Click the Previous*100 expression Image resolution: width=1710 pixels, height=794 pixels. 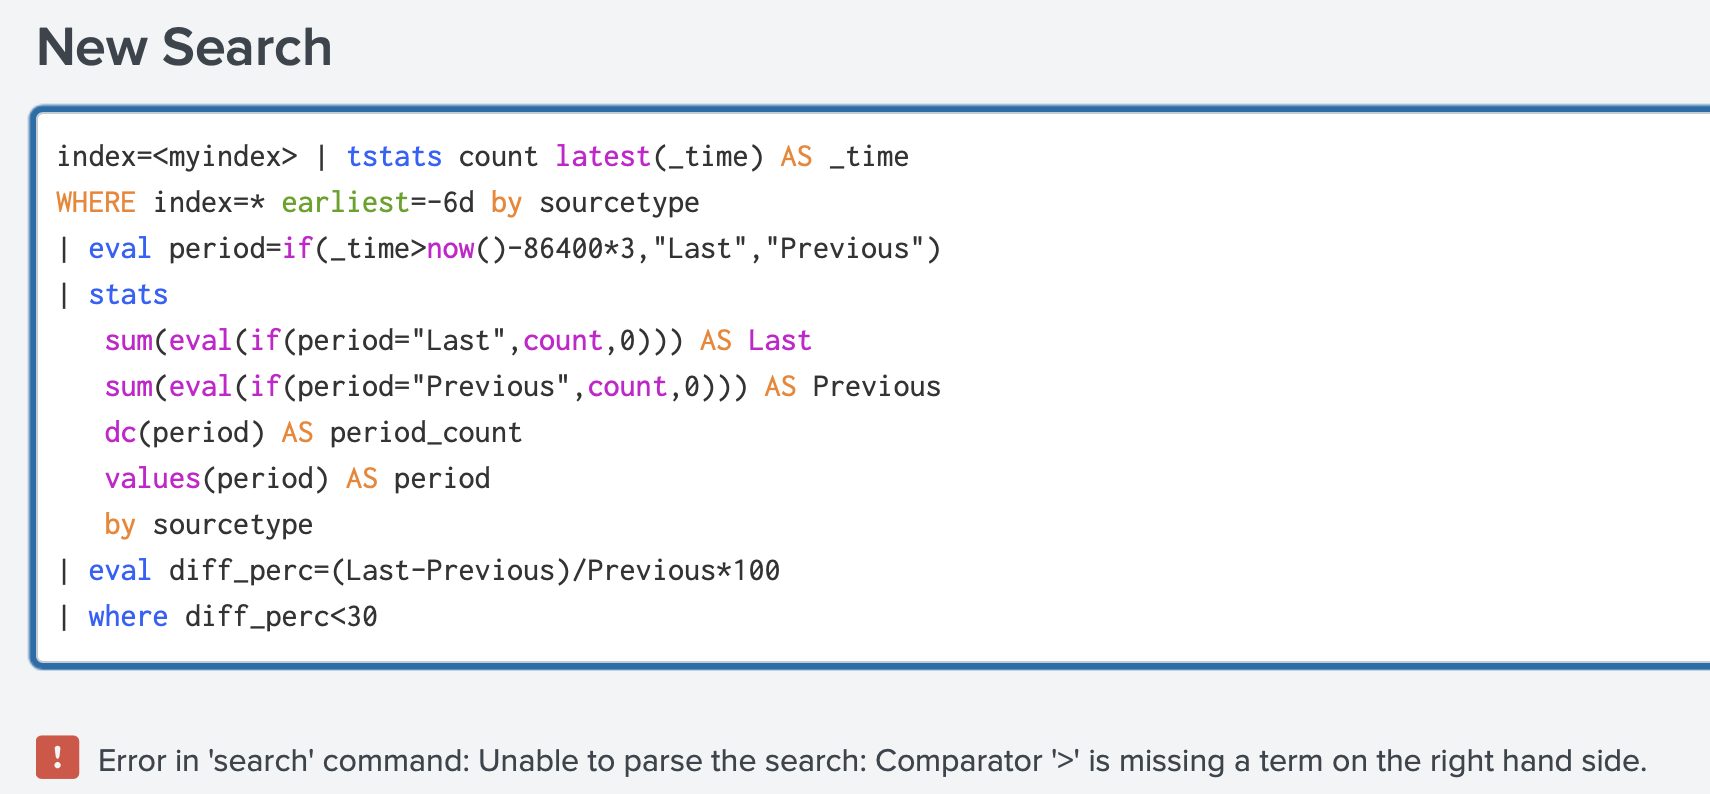[683, 571]
